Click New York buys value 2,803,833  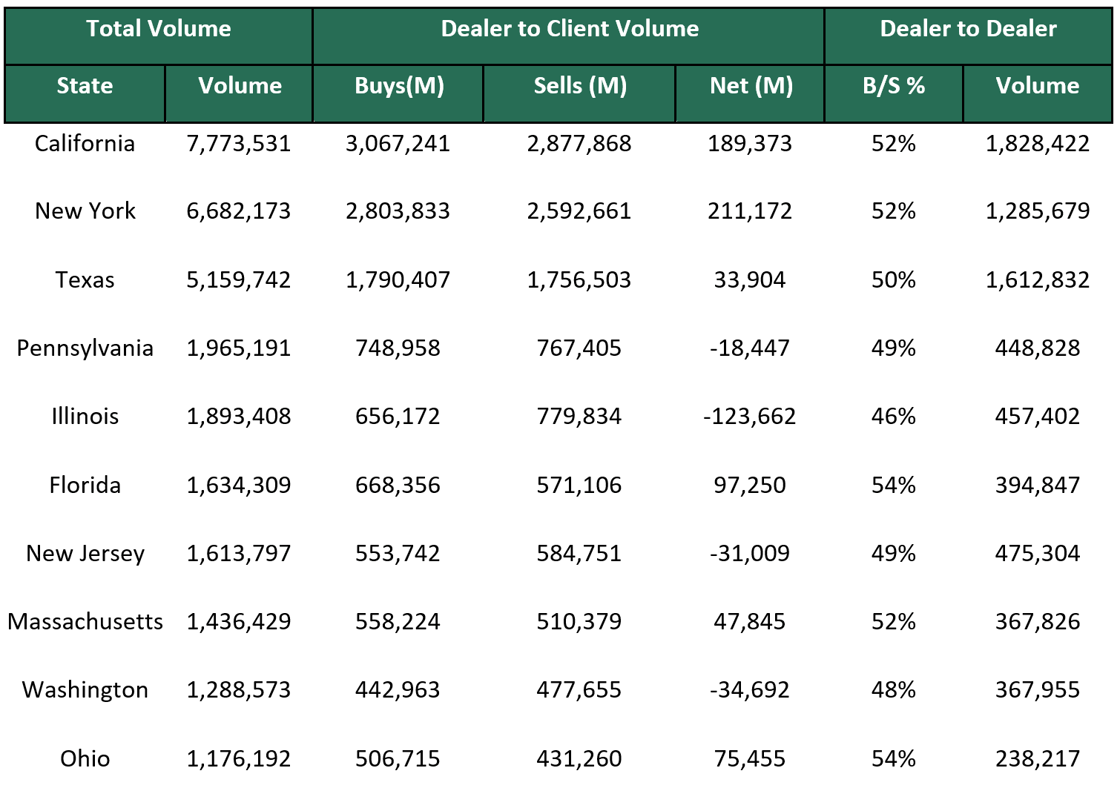(398, 211)
